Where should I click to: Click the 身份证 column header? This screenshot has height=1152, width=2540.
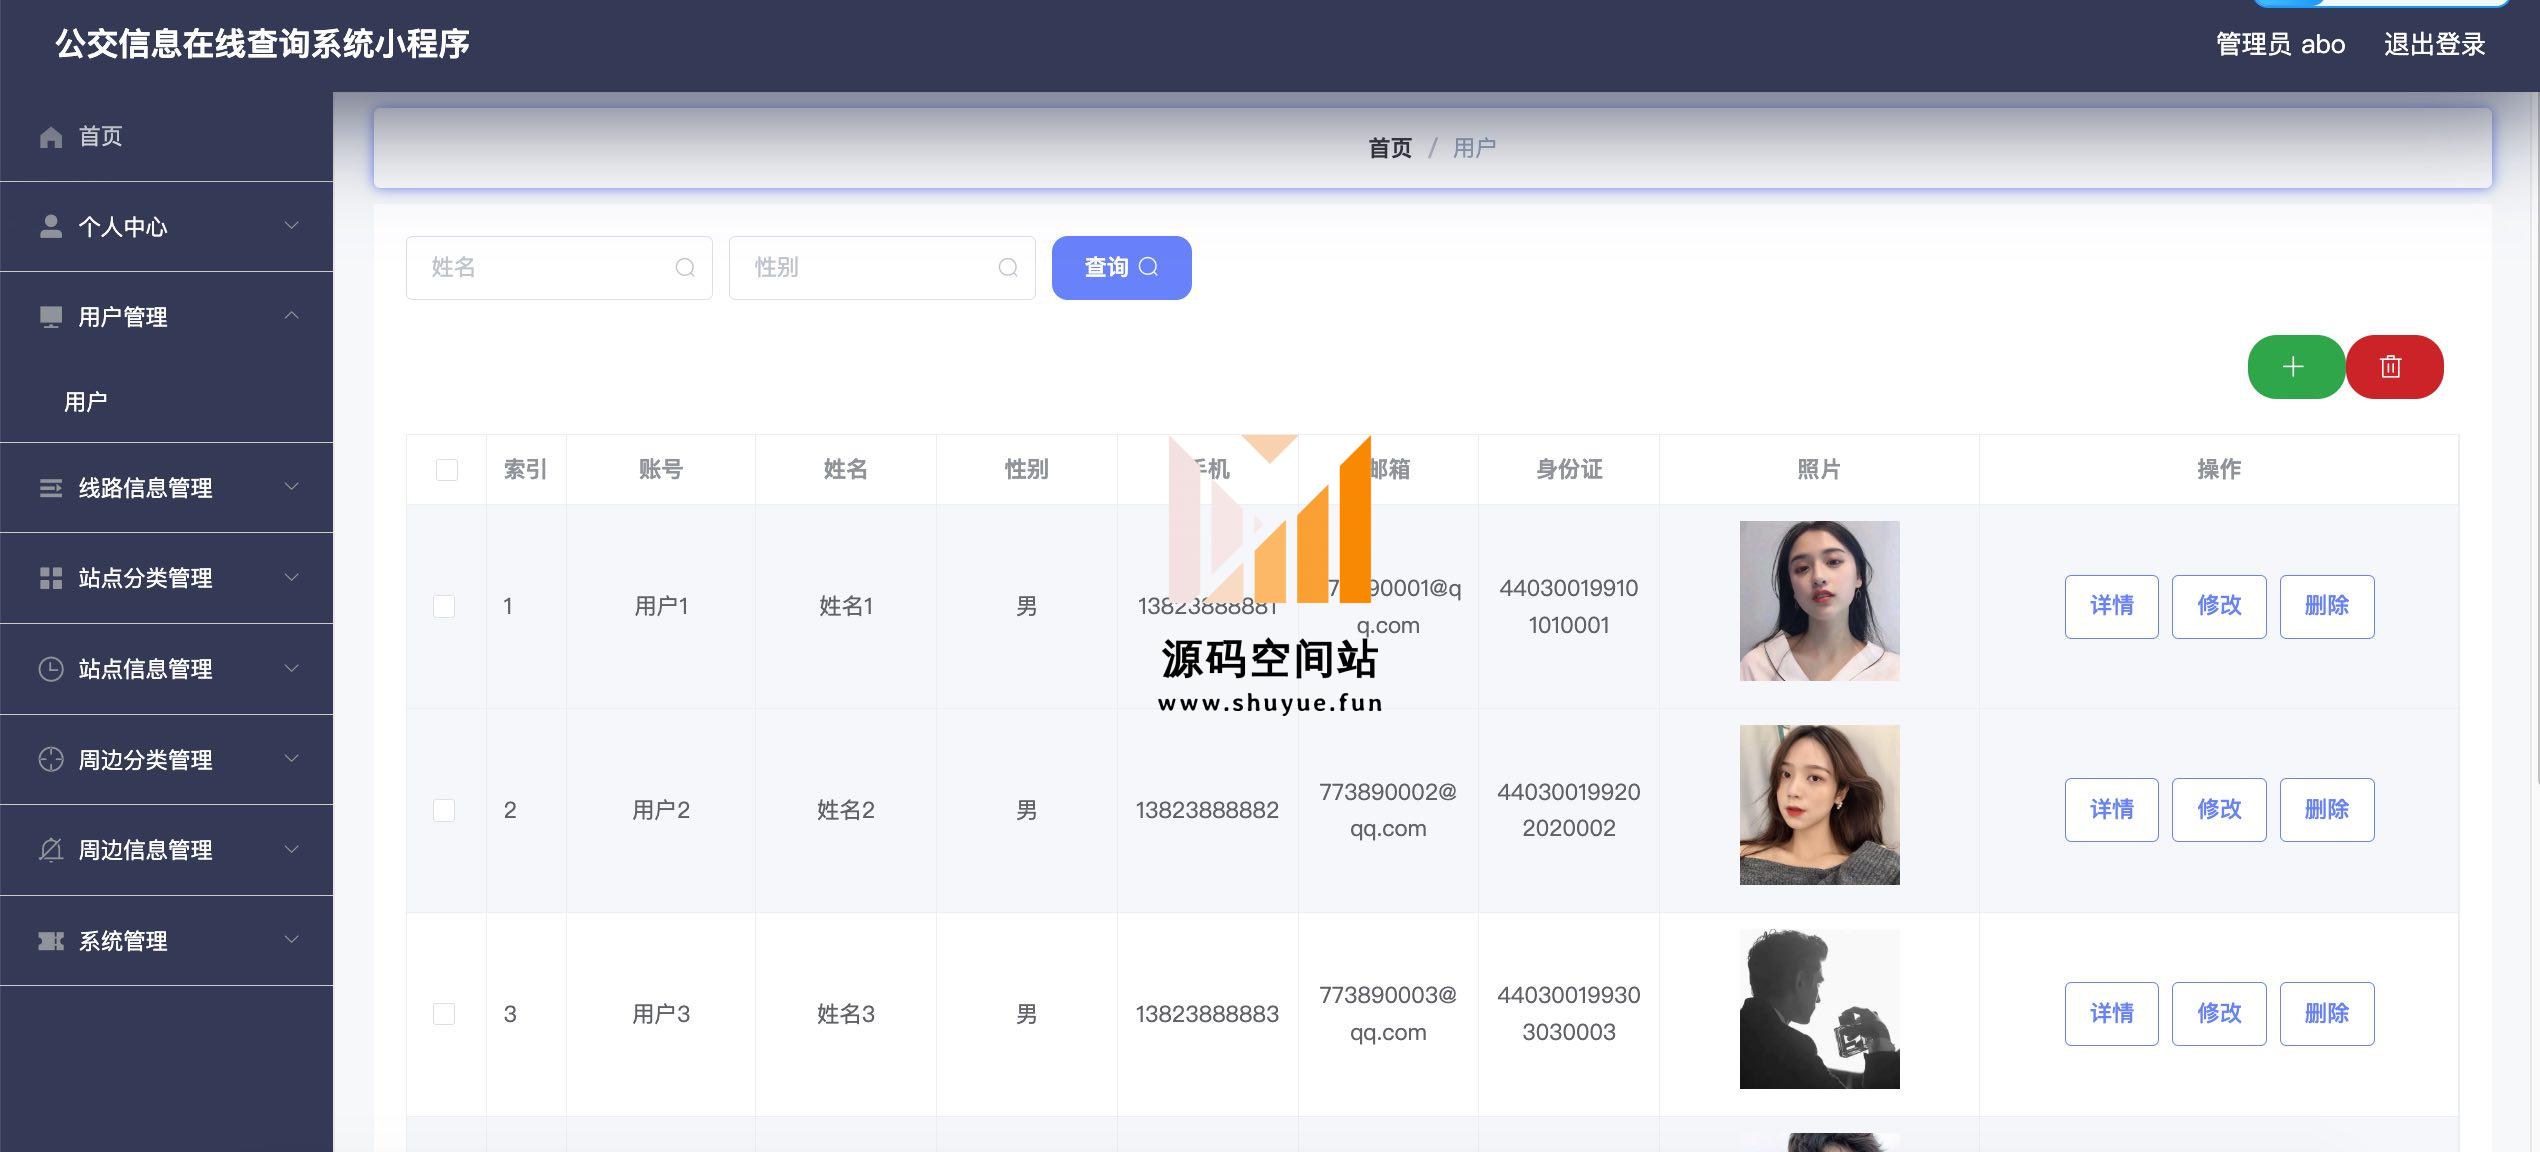tap(1569, 470)
